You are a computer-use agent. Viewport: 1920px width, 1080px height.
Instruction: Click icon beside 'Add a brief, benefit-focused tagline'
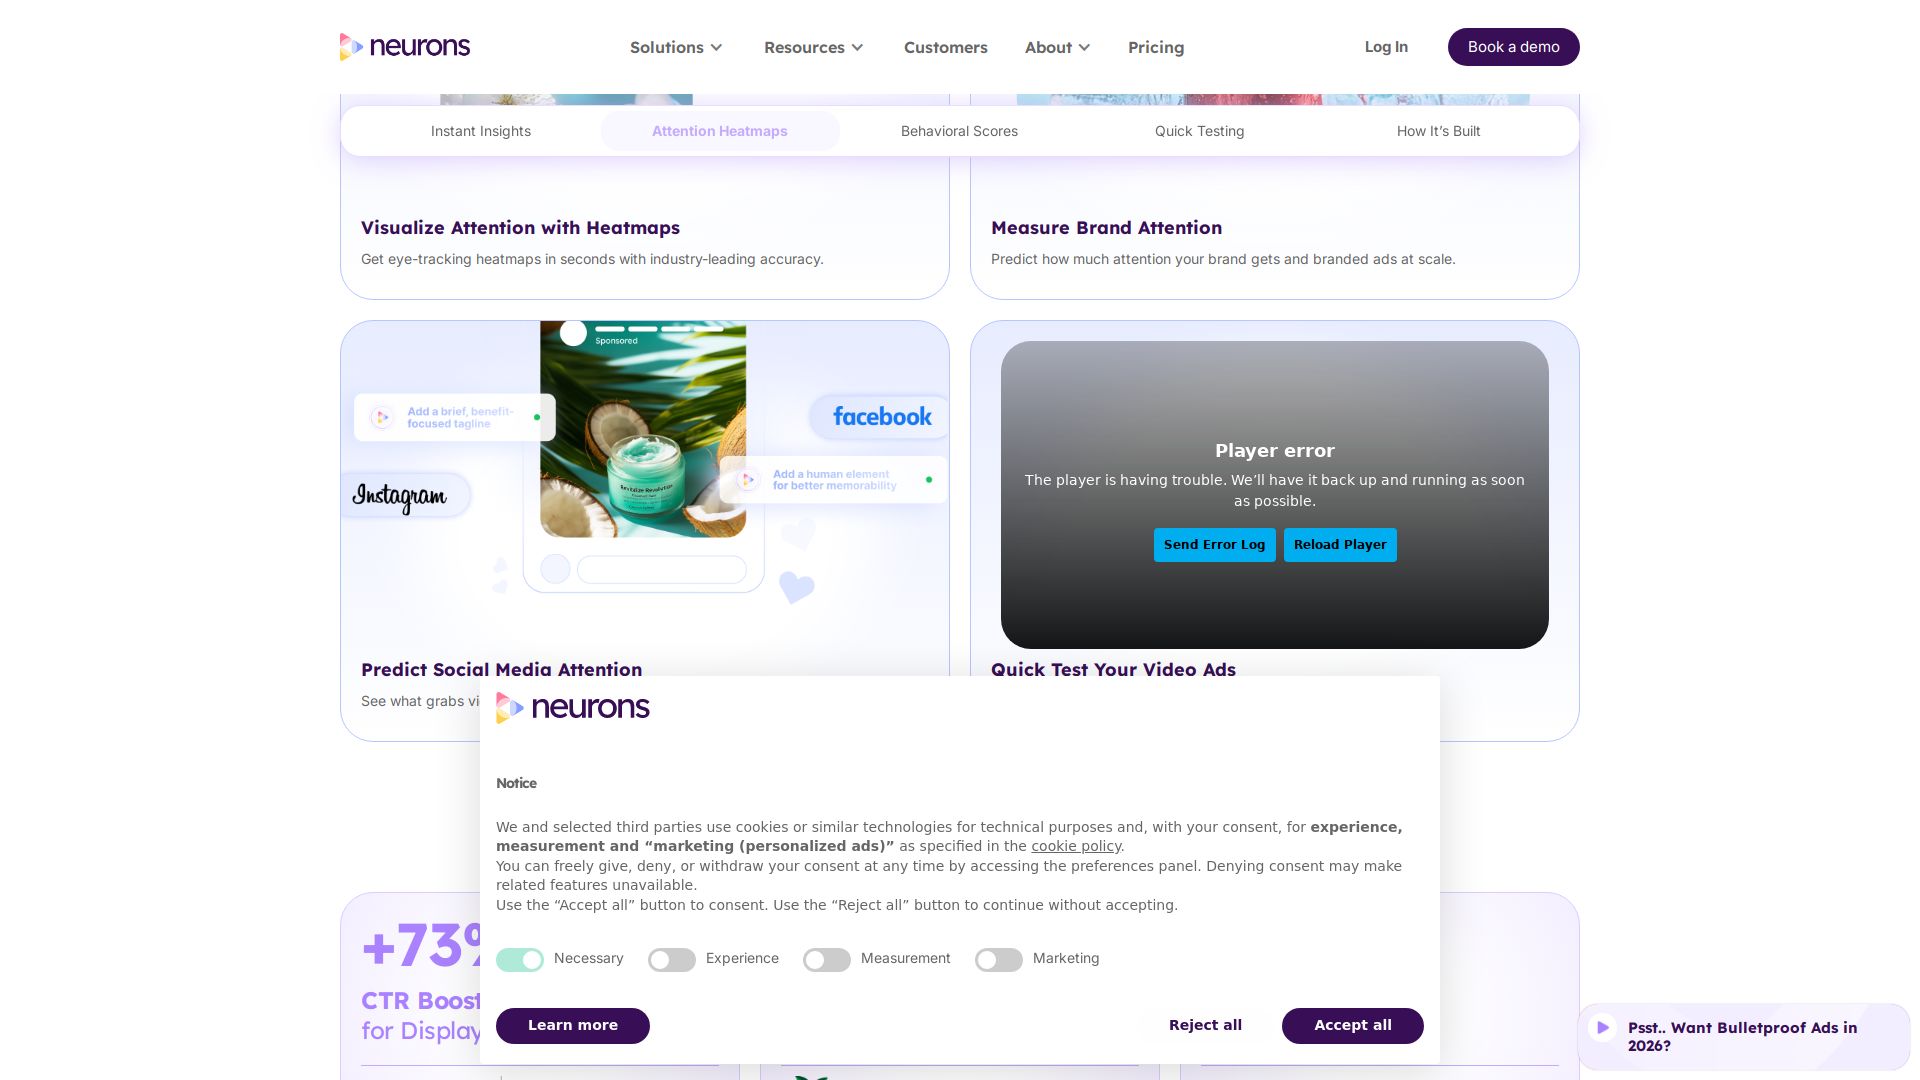pos(382,417)
